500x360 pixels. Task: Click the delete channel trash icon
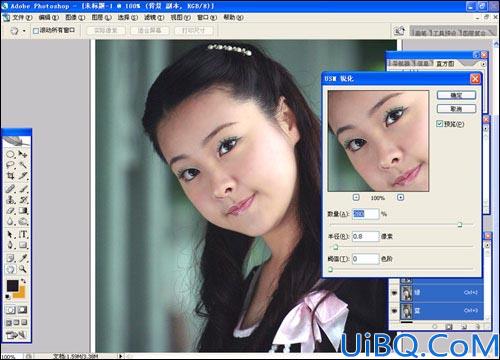coord(477,327)
